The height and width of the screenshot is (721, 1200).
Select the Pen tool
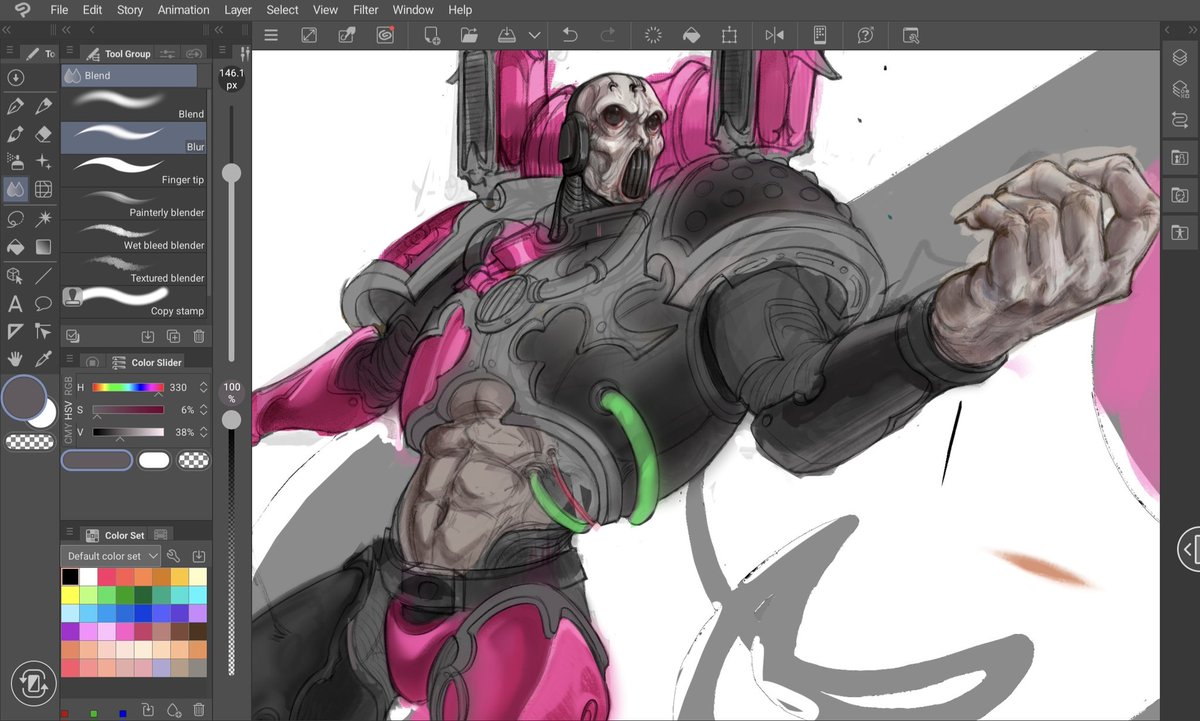point(15,105)
